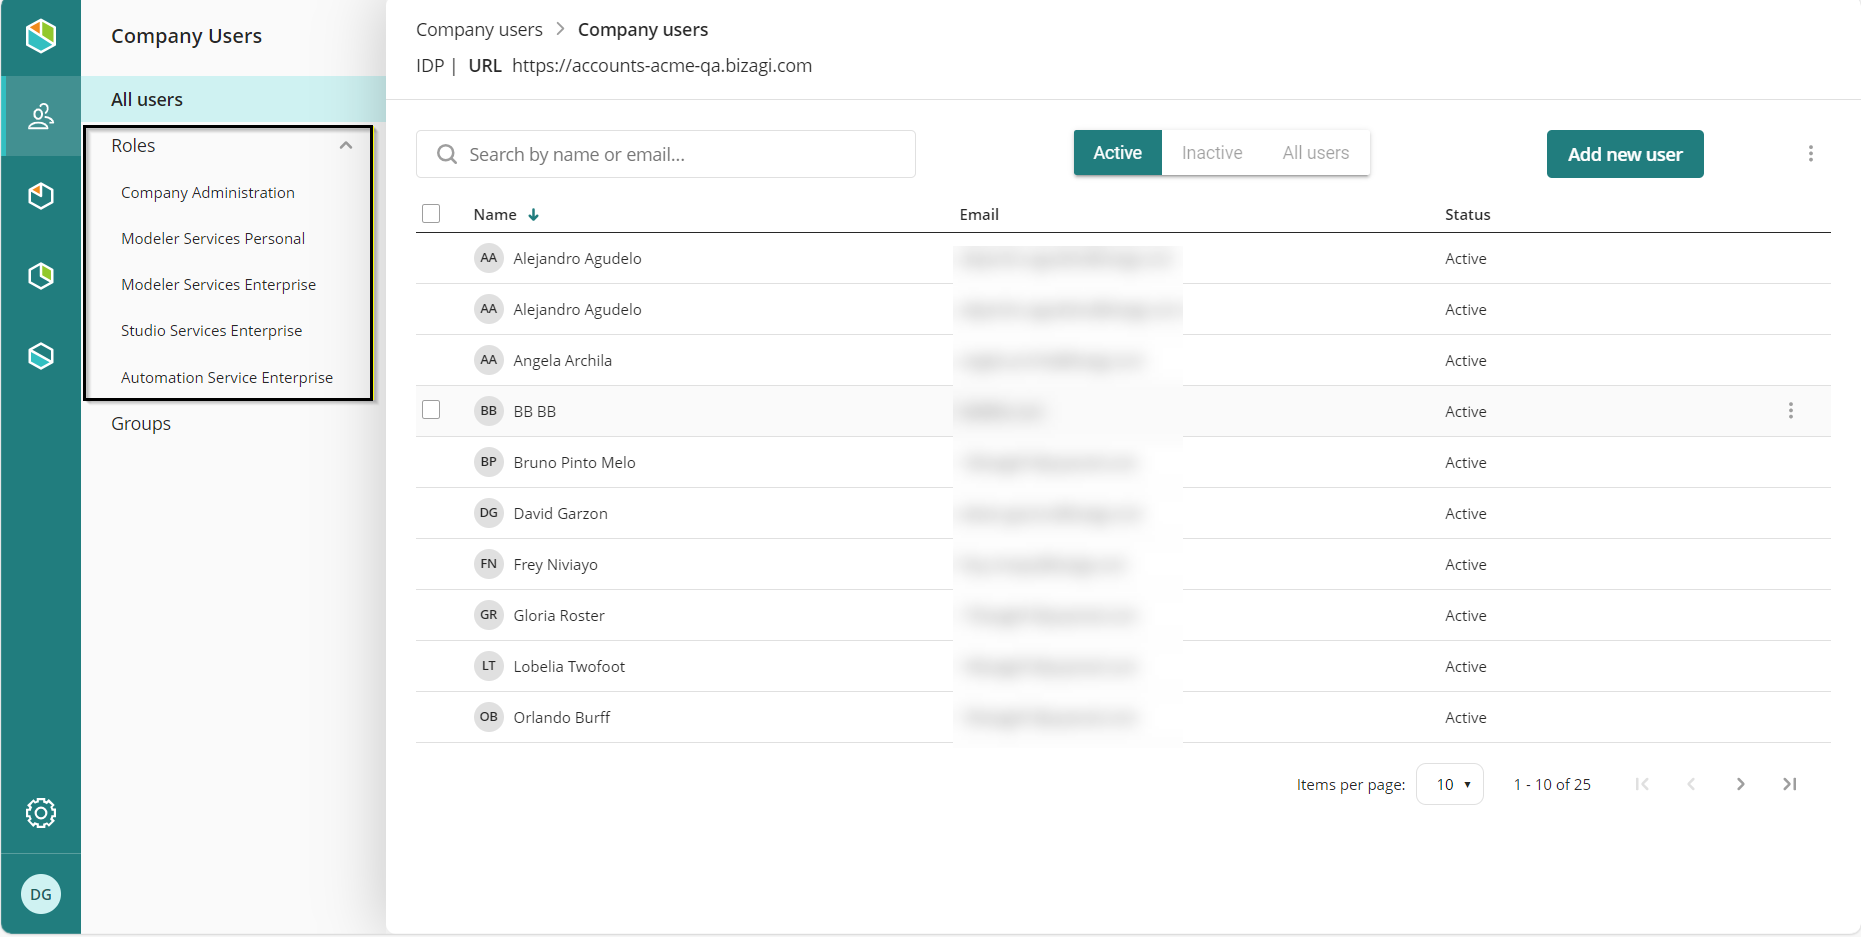Click the 1 - 10 of 25 pagination text
This screenshot has width=1861, height=937.
(x=1552, y=785)
